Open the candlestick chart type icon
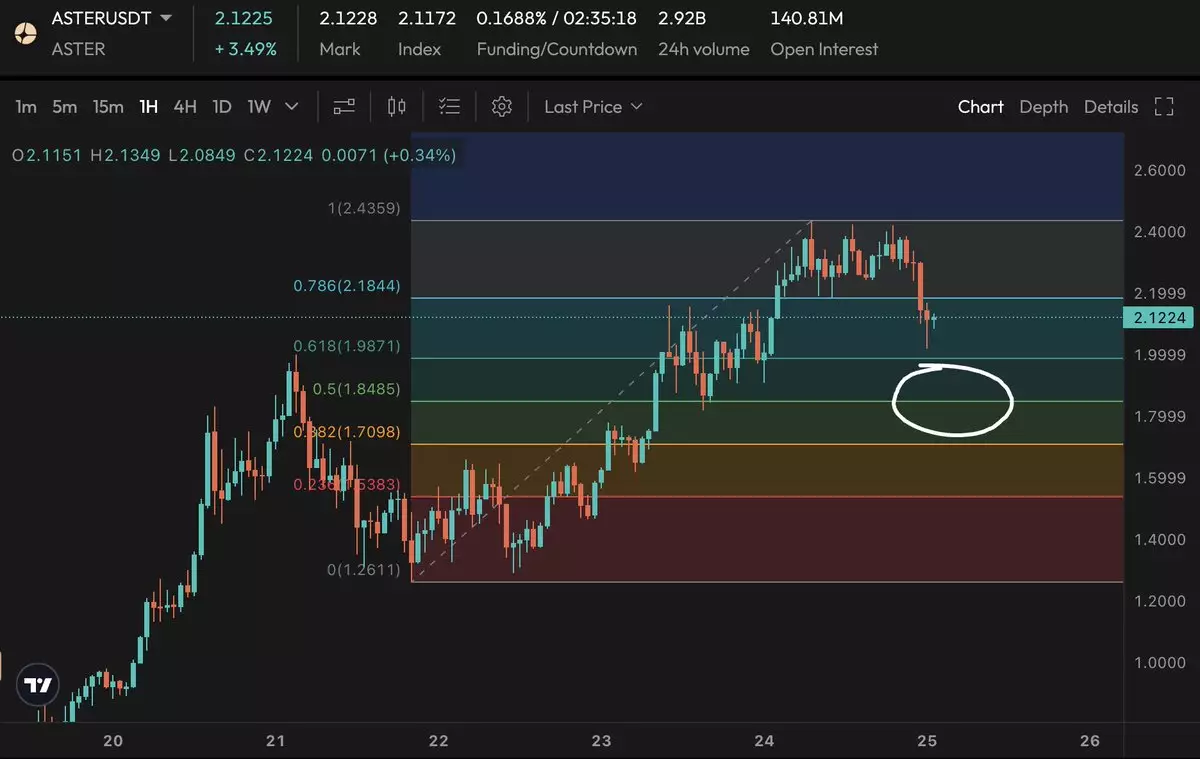Viewport: 1200px width, 759px height. [x=397, y=107]
